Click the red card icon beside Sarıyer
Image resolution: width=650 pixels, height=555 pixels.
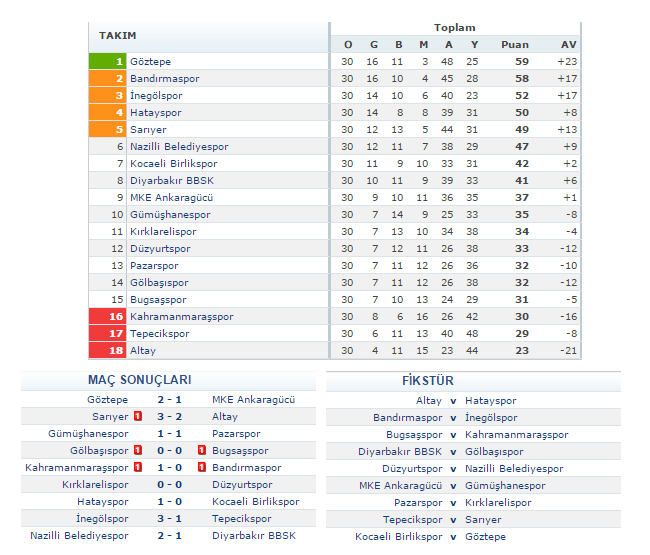137,416
